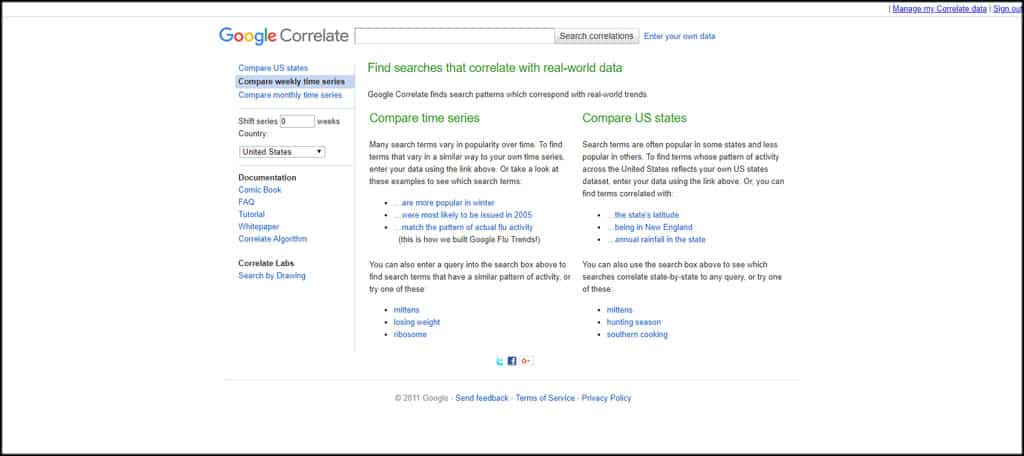Click the Shift series weeks field

tap(297, 122)
